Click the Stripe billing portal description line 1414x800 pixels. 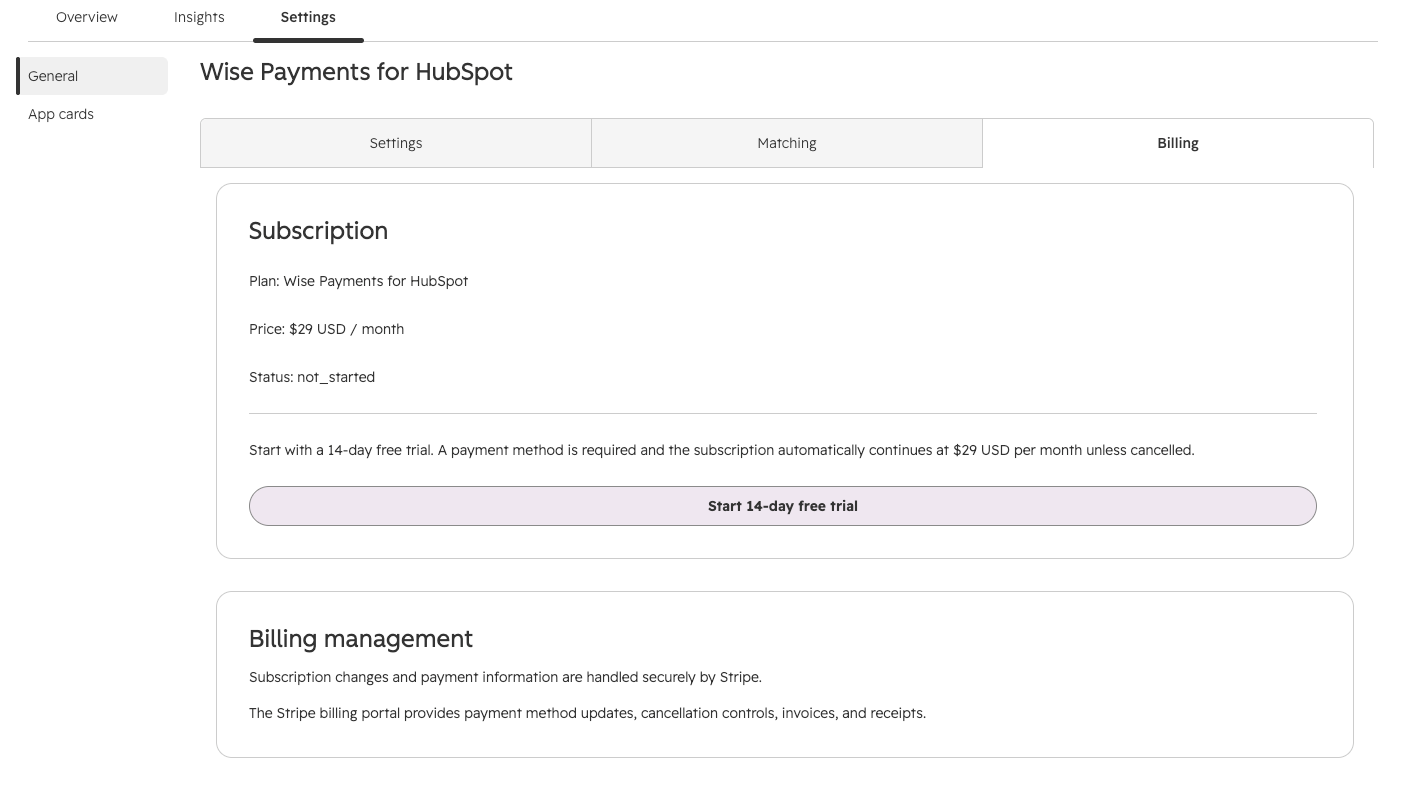587,713
